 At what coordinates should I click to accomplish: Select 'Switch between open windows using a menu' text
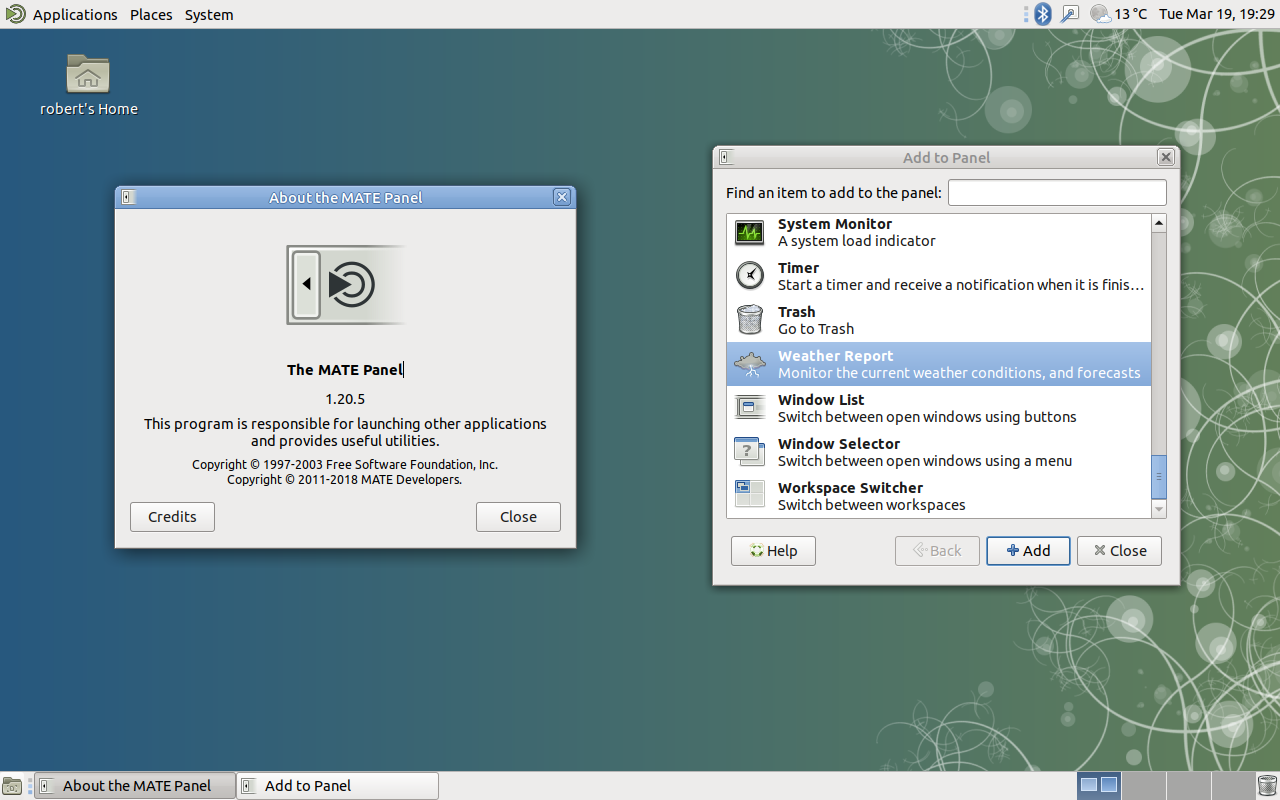point(925,461)
